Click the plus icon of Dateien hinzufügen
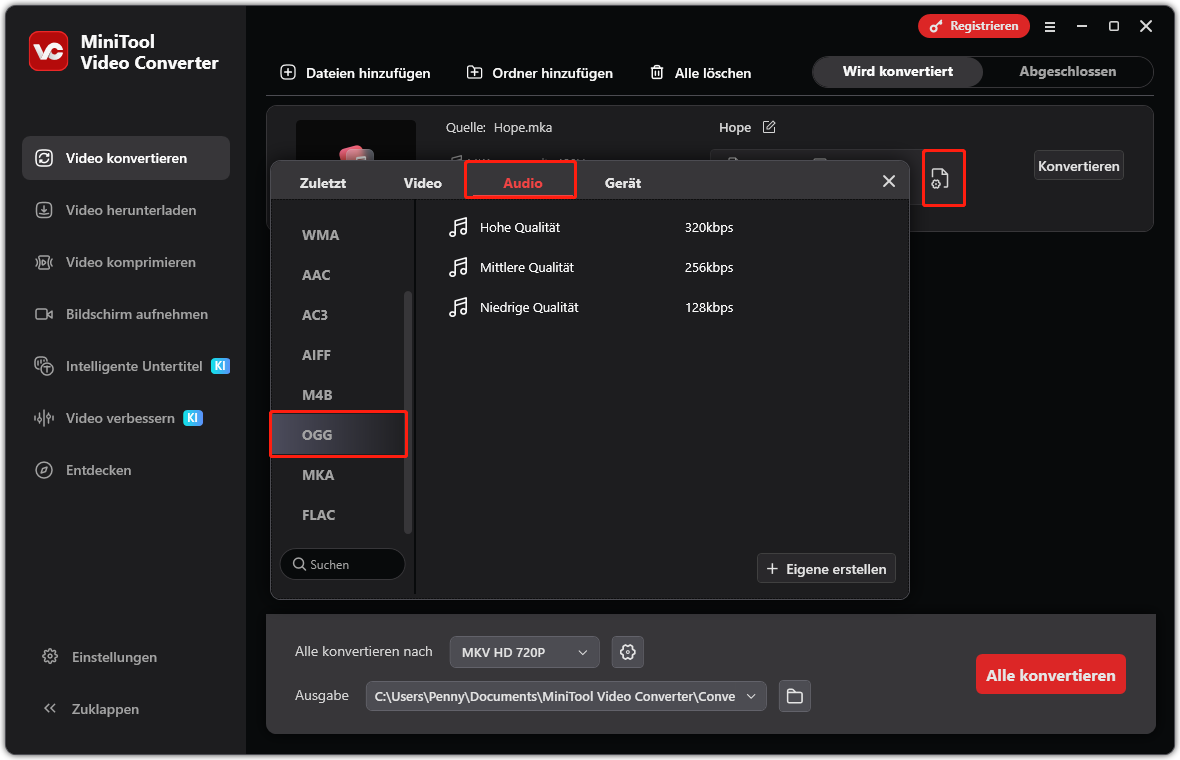The width and height of the screenshot is (1180, 760). (x=287, y=72)
